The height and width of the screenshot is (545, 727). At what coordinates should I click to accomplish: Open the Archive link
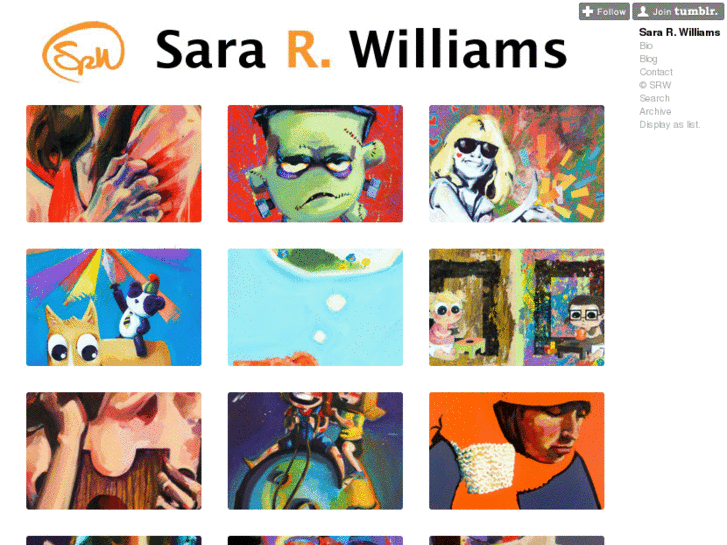coord(655,111)
